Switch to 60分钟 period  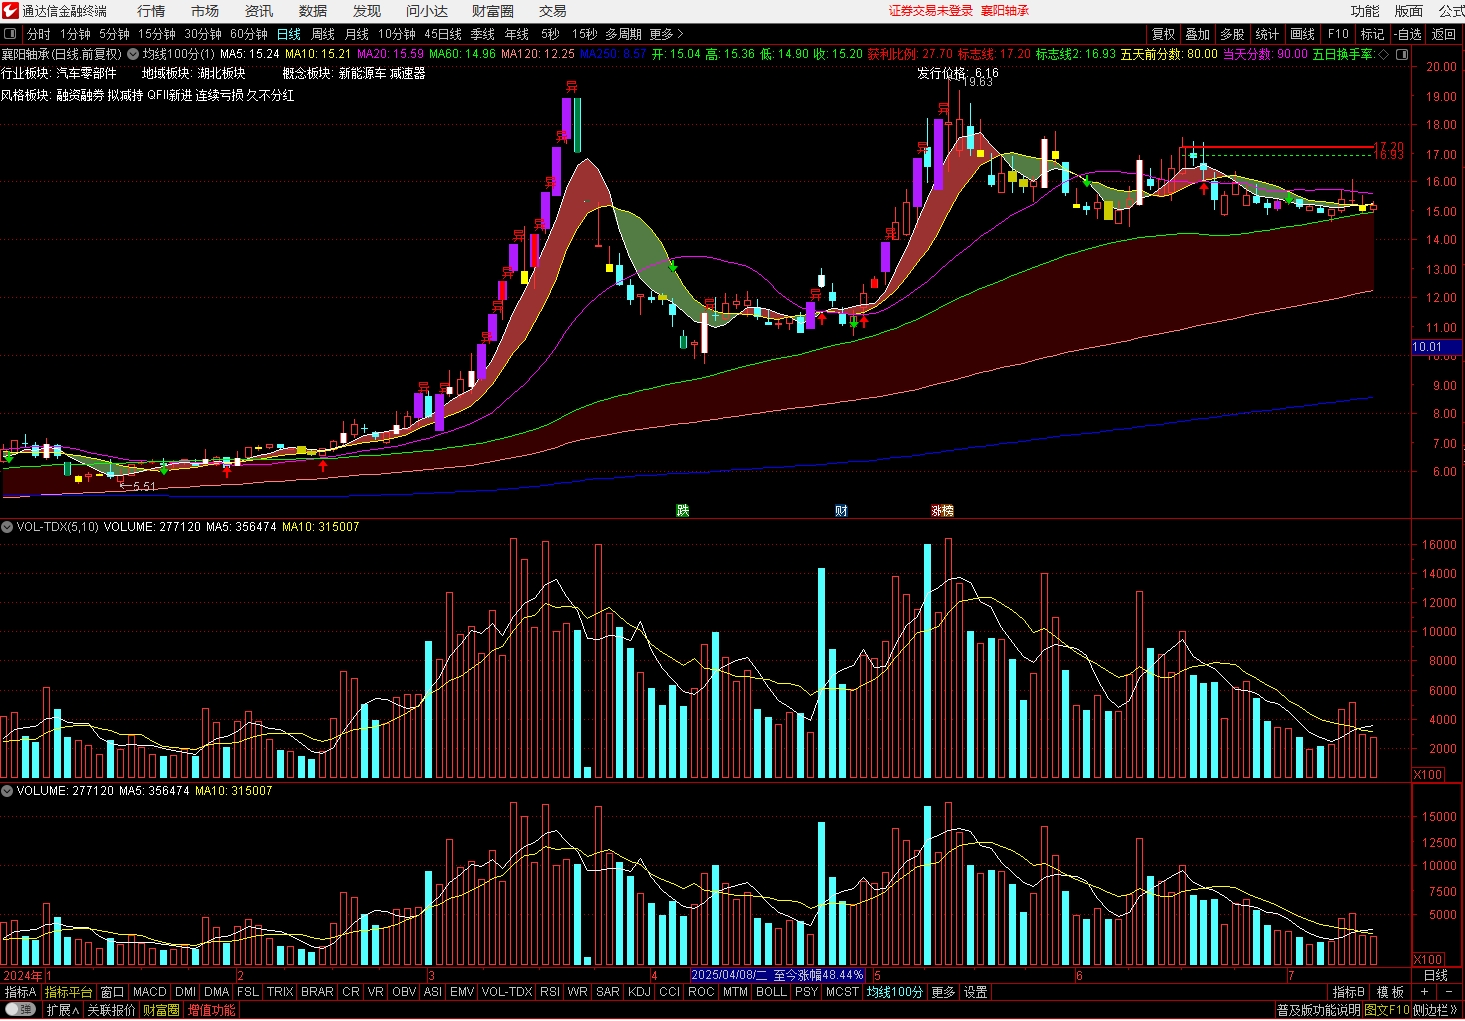point(249,34)
